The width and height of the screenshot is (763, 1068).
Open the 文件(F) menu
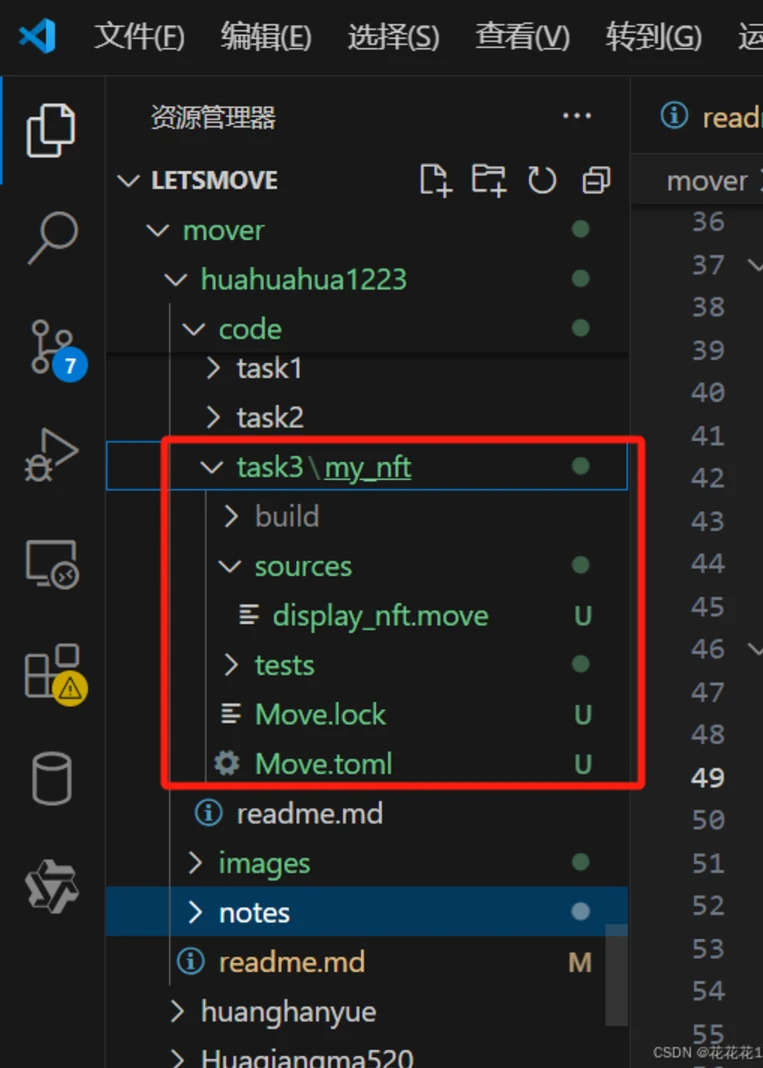tap(139, 37)
